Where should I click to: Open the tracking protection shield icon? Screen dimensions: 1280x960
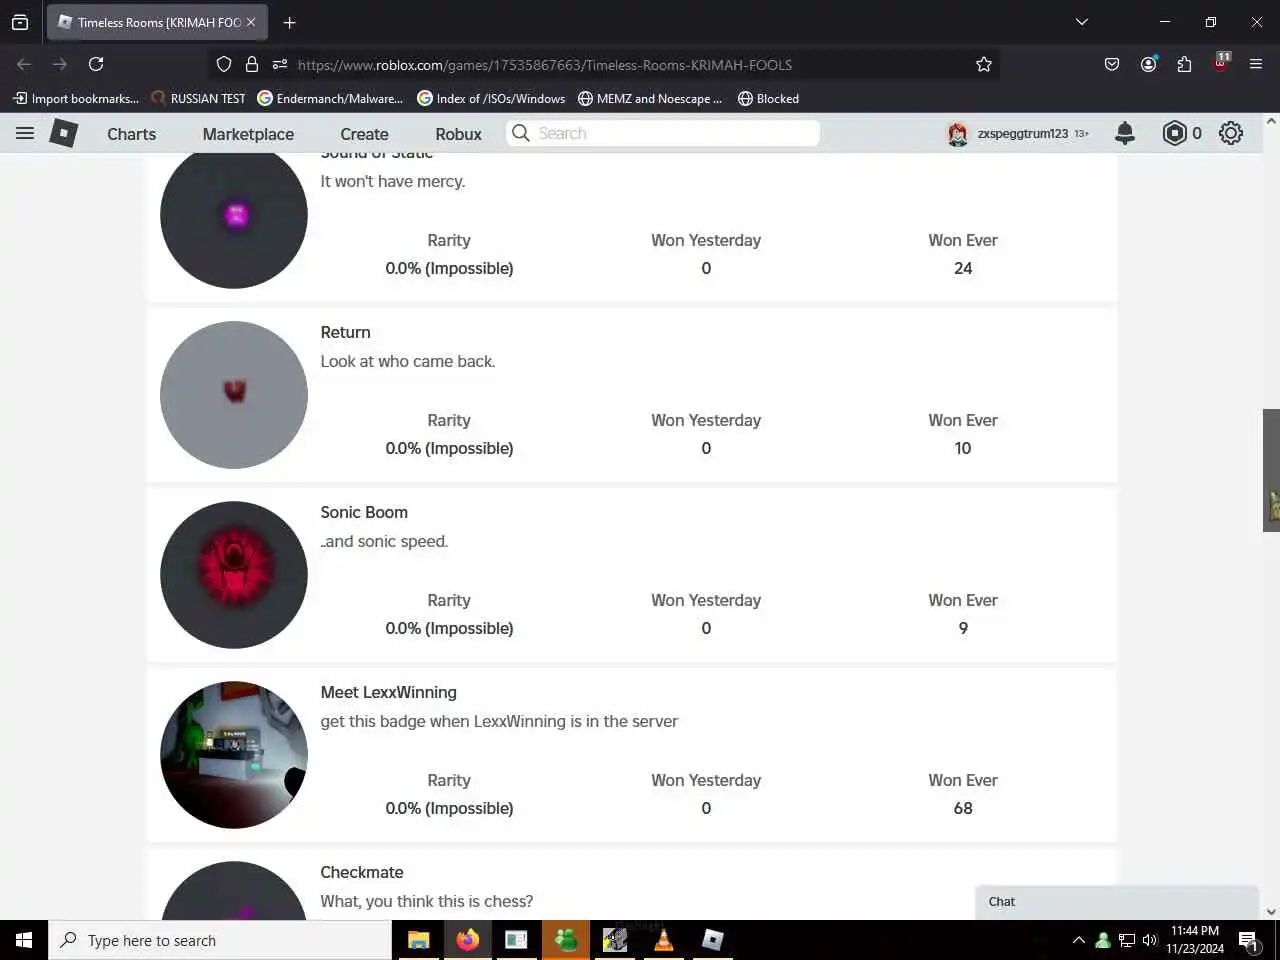(x=224, y=64)
